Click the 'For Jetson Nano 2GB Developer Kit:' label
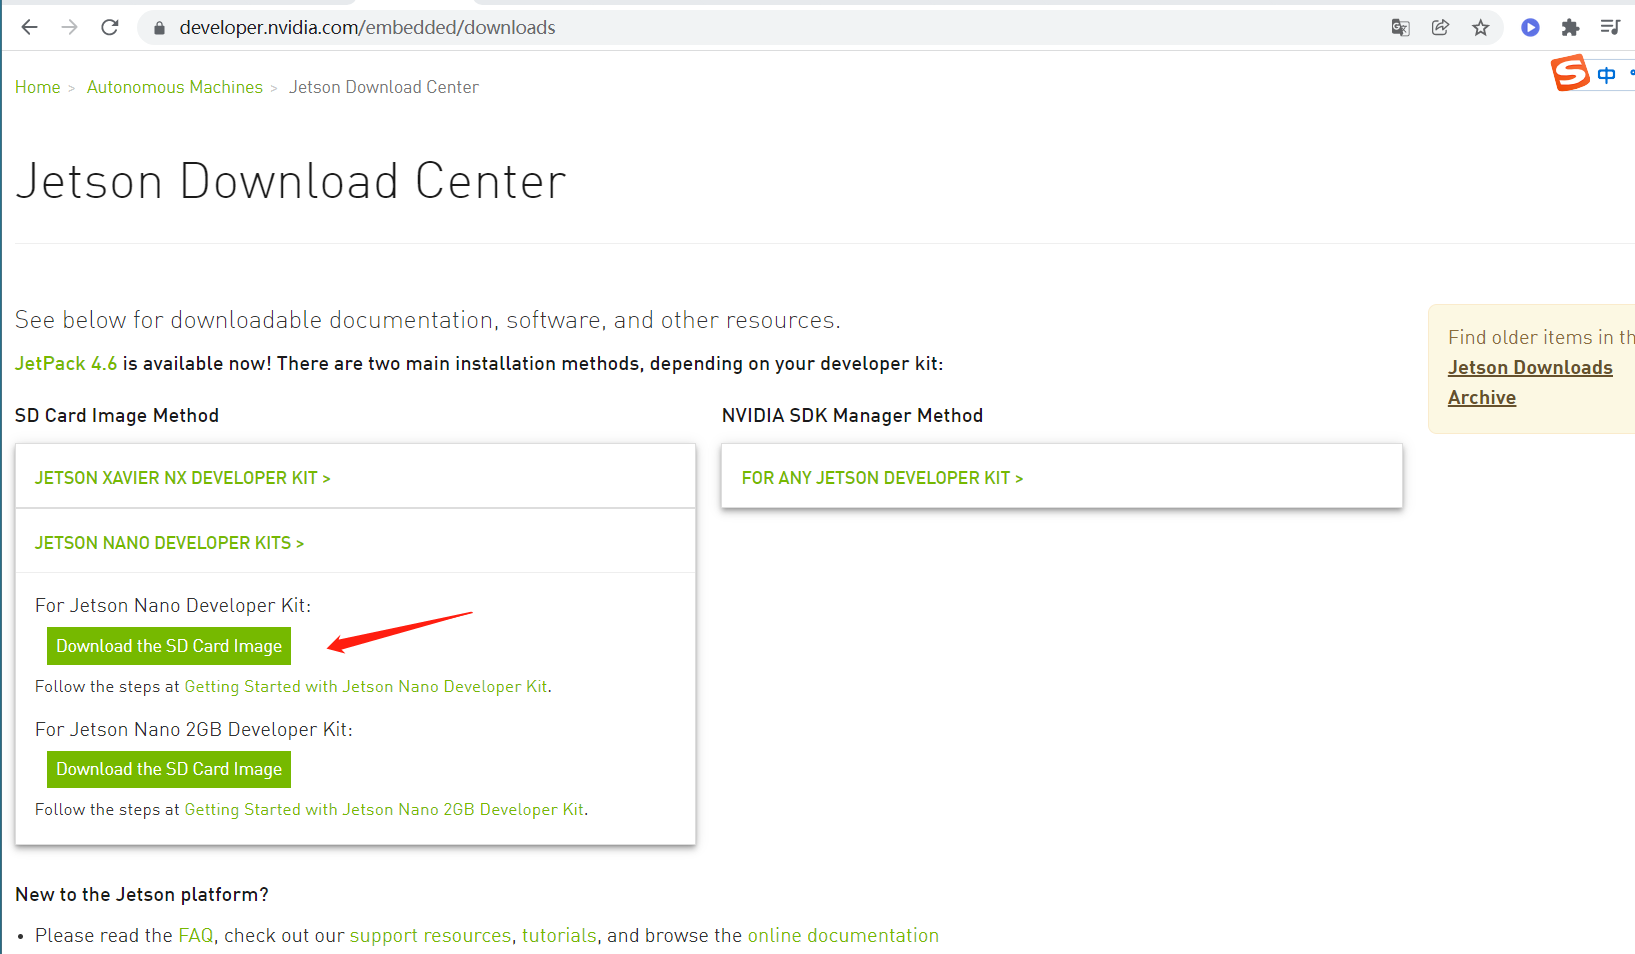The image size is (1635, 954). (194, 729)
